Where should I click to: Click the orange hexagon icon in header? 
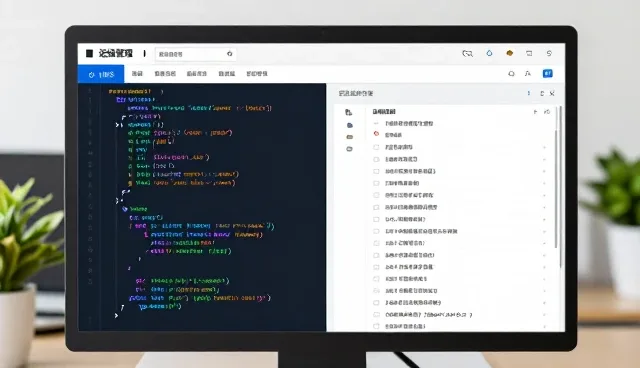[509, 53]
